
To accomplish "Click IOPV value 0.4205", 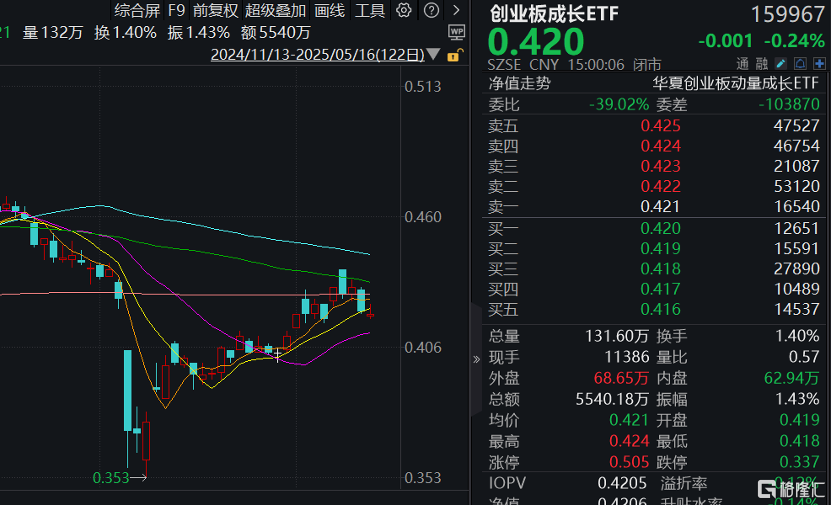I will point(622,483).
